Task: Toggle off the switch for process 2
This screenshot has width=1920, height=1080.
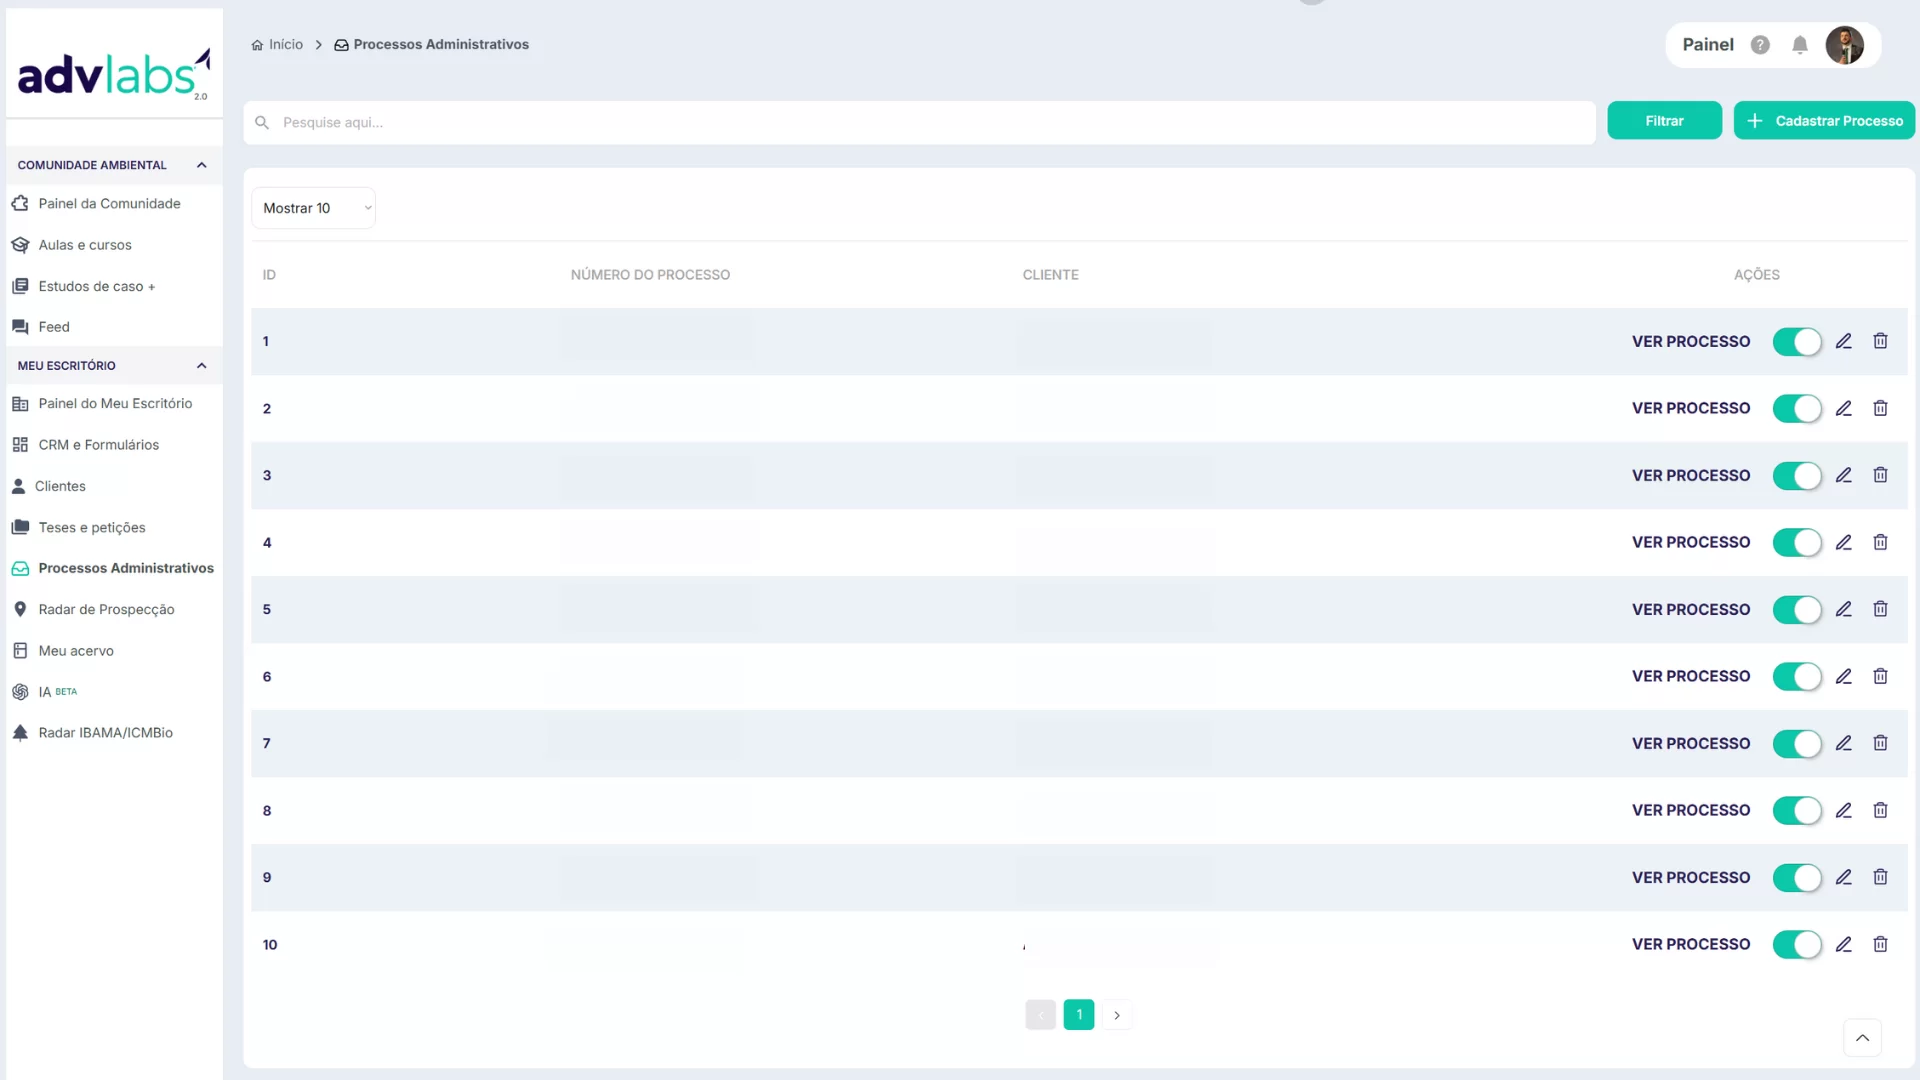Action: [x=1797, y=409]
